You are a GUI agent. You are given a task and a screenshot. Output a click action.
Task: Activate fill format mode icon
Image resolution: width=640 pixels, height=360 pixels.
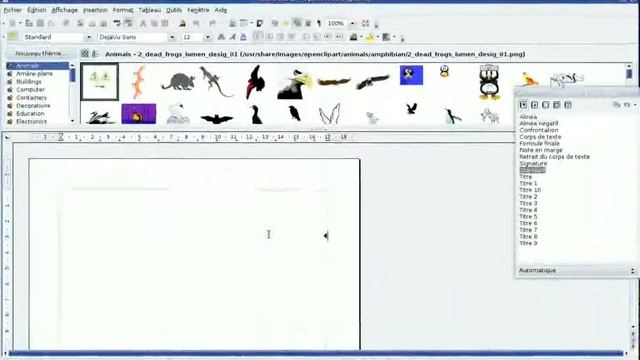pyautogui.click(x=617, y=105)
